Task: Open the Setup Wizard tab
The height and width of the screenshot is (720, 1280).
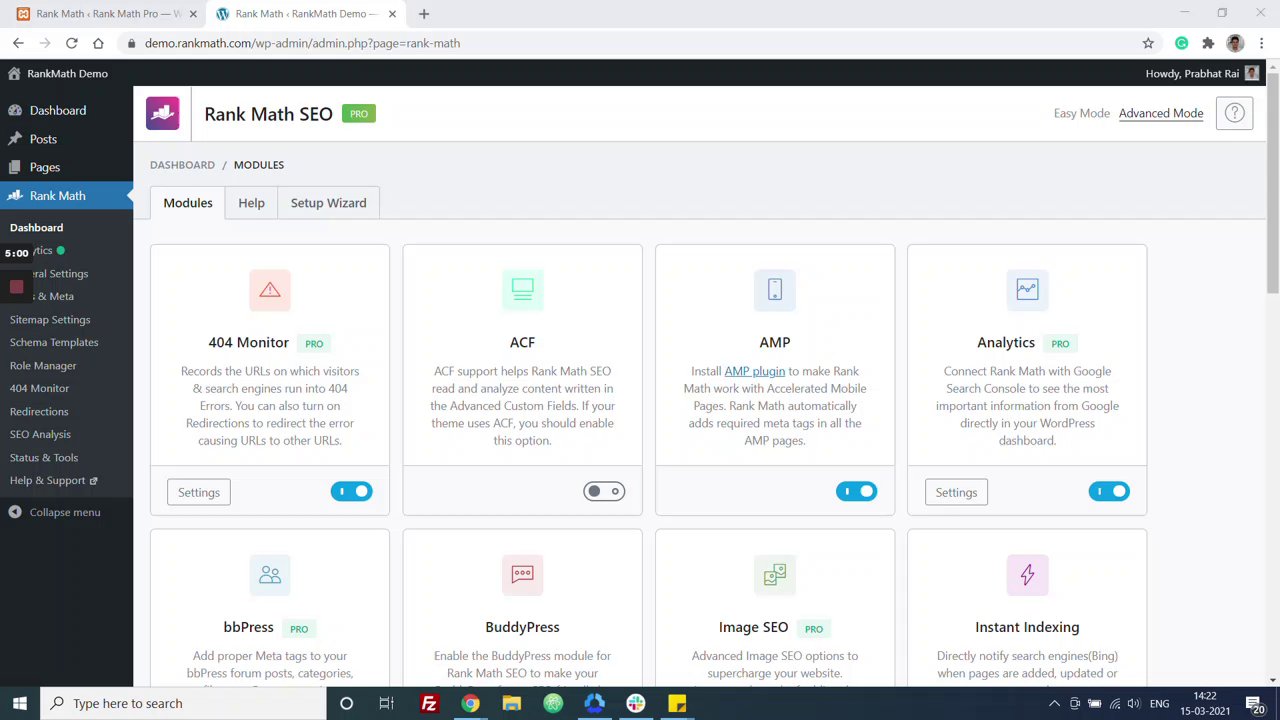Action: [x=328, y=203]
